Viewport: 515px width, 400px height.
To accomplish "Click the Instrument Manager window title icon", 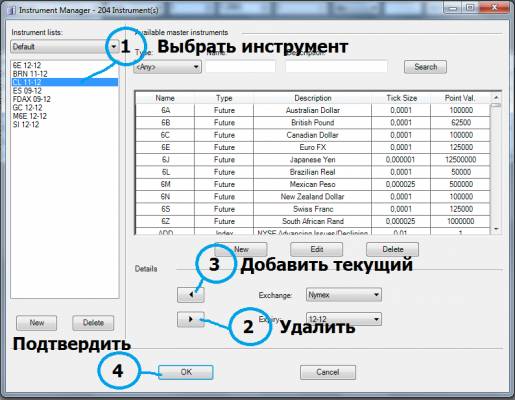I will pyautogui.click(x=12, y=10).
